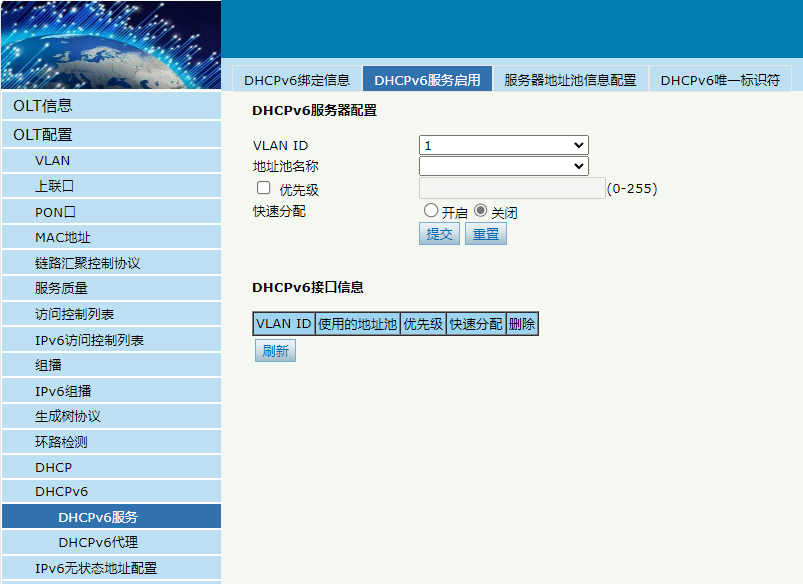
Task: Click the DHCPv6服务器配置 heading
Action: pos(314,110)
